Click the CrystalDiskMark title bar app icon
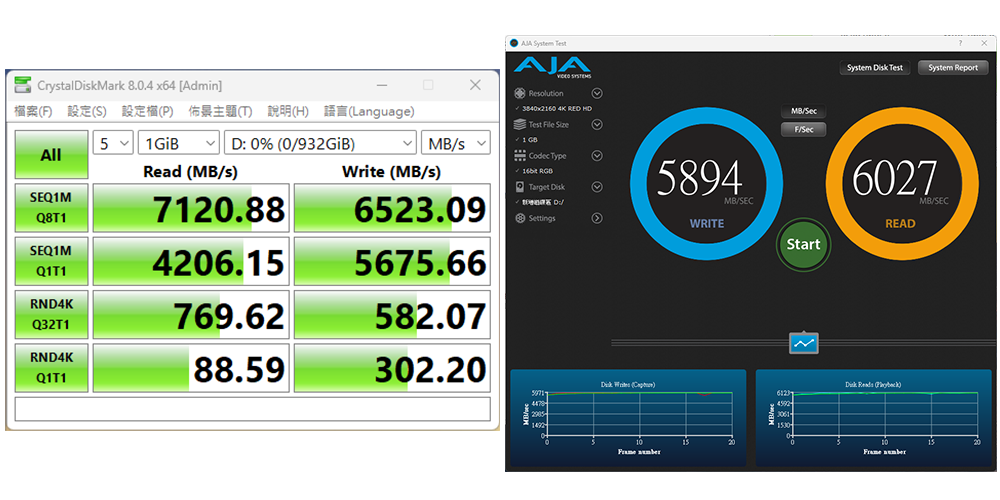Viewport: 1000px width, 500px height. point(22,85)
